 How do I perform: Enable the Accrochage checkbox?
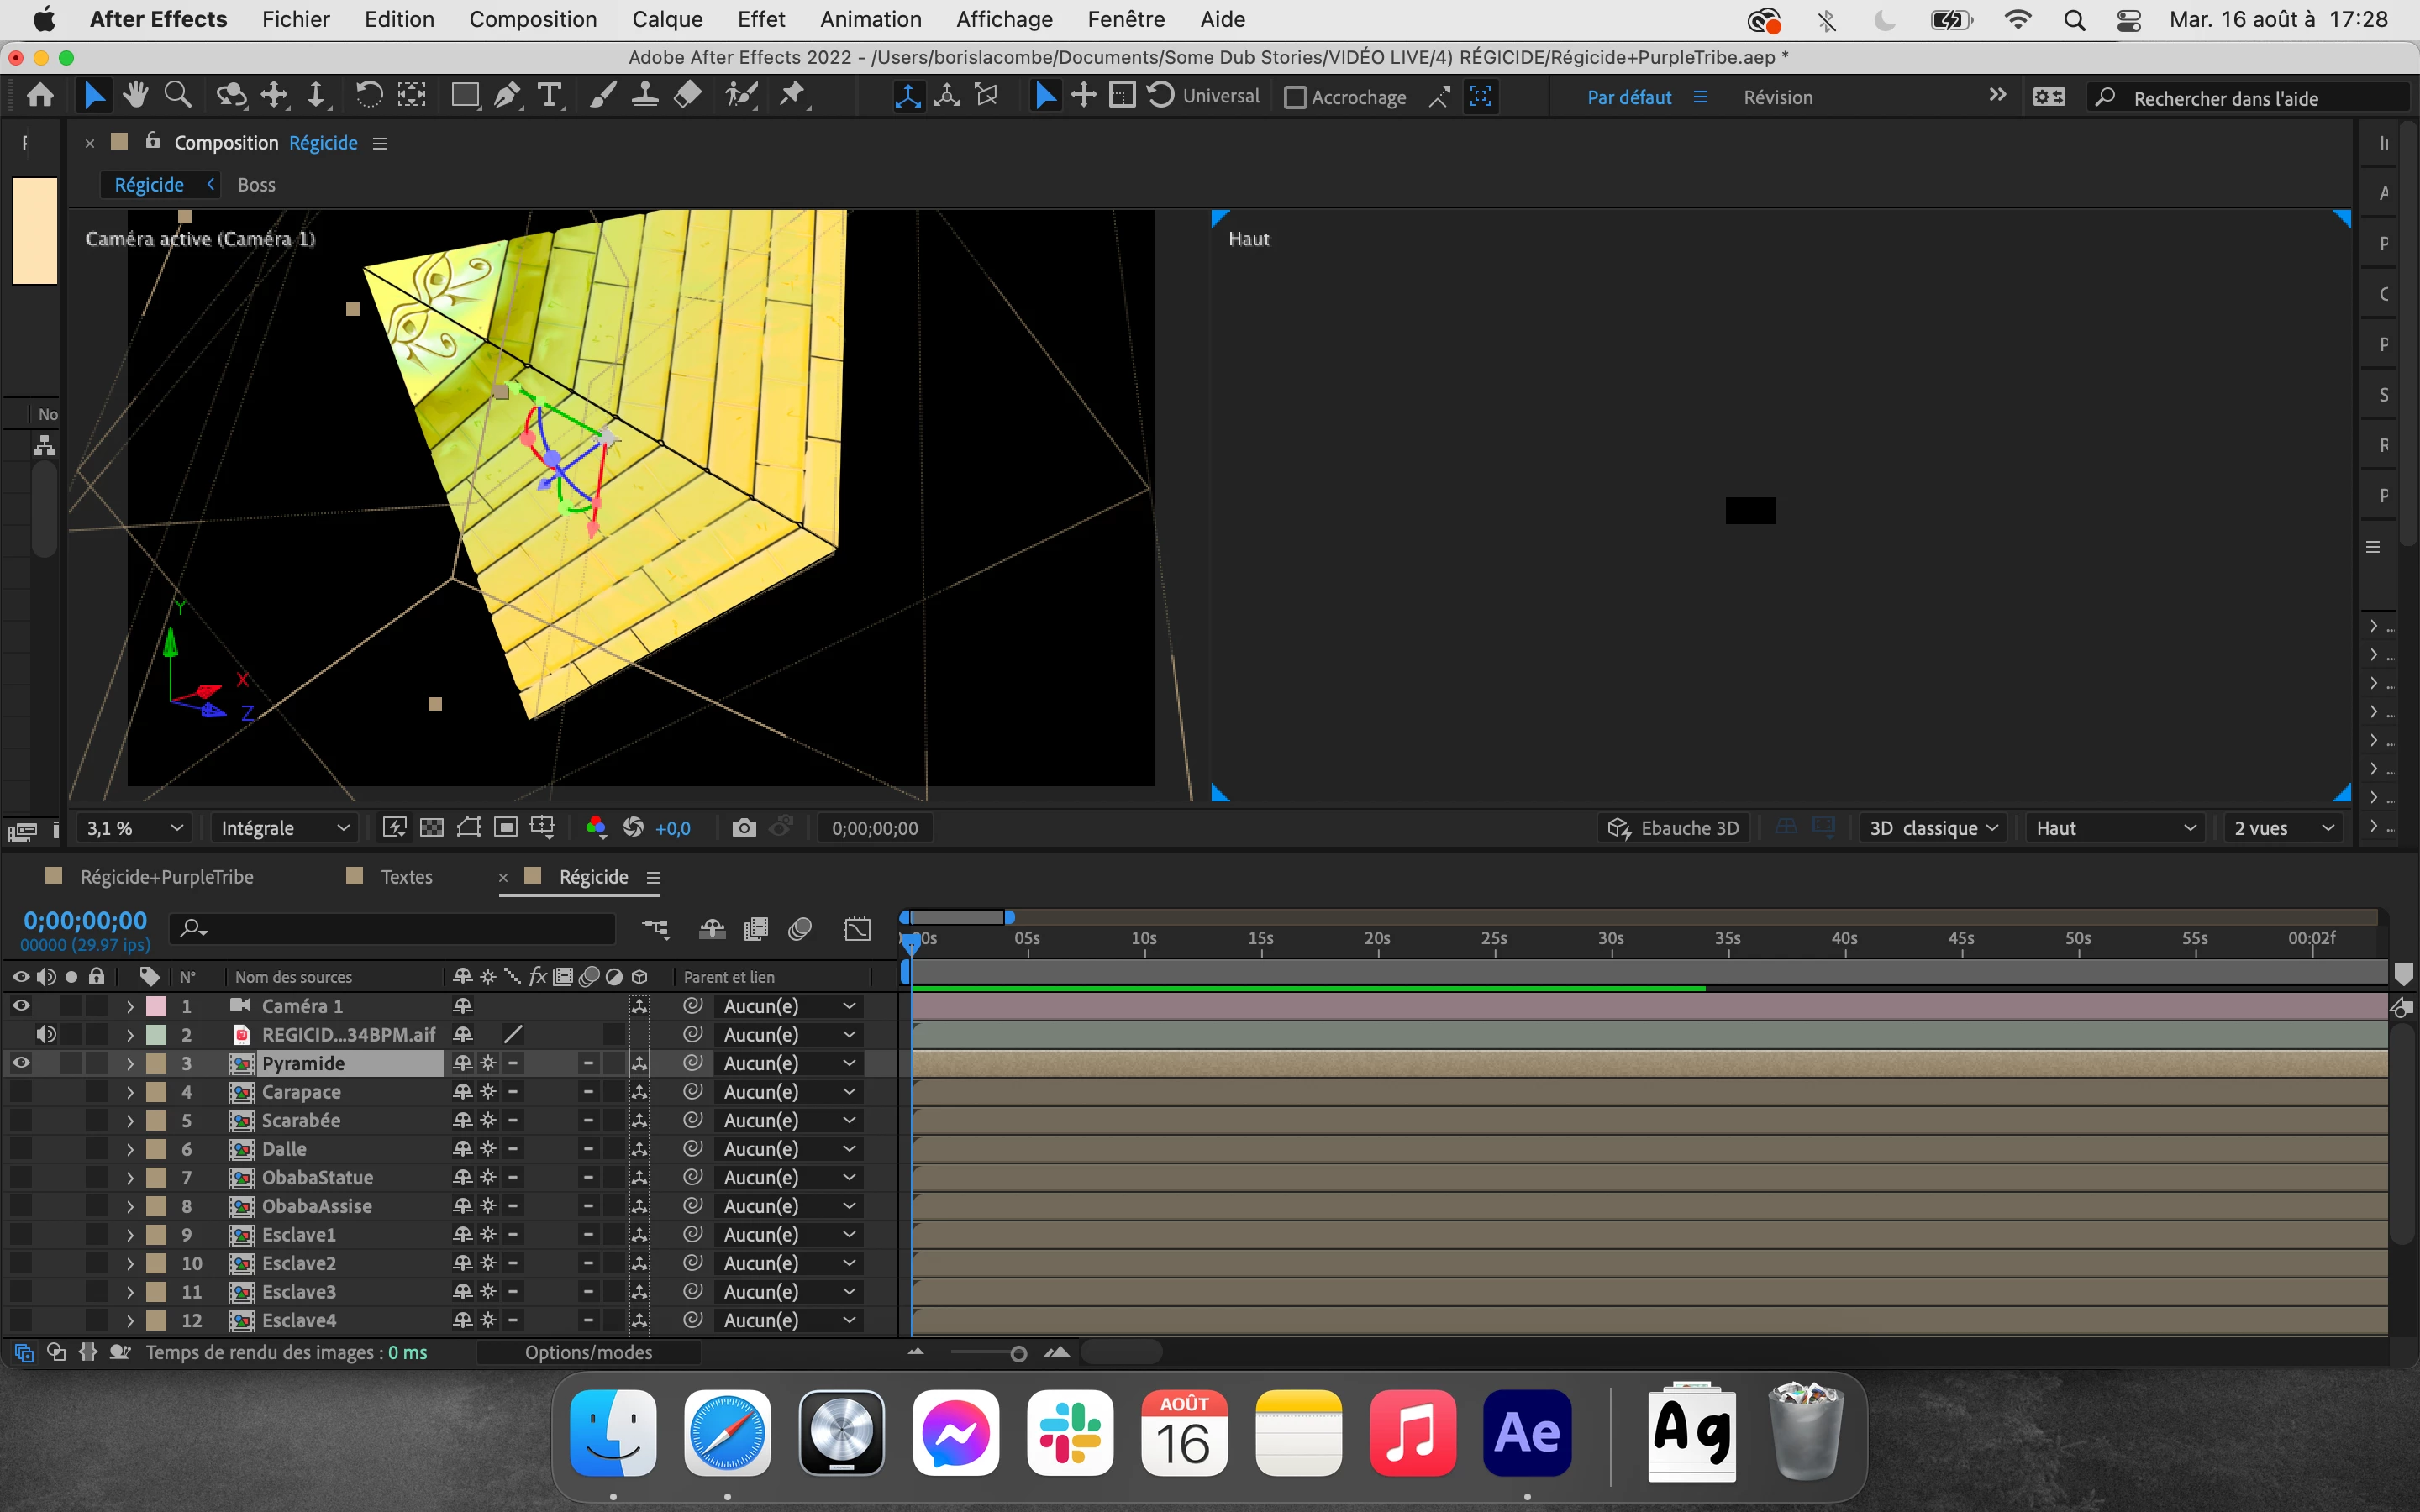tap(1295, 98)
